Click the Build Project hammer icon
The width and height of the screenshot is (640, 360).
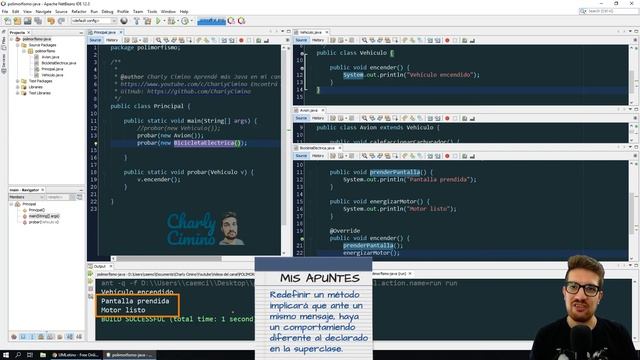tap(137, 21)
